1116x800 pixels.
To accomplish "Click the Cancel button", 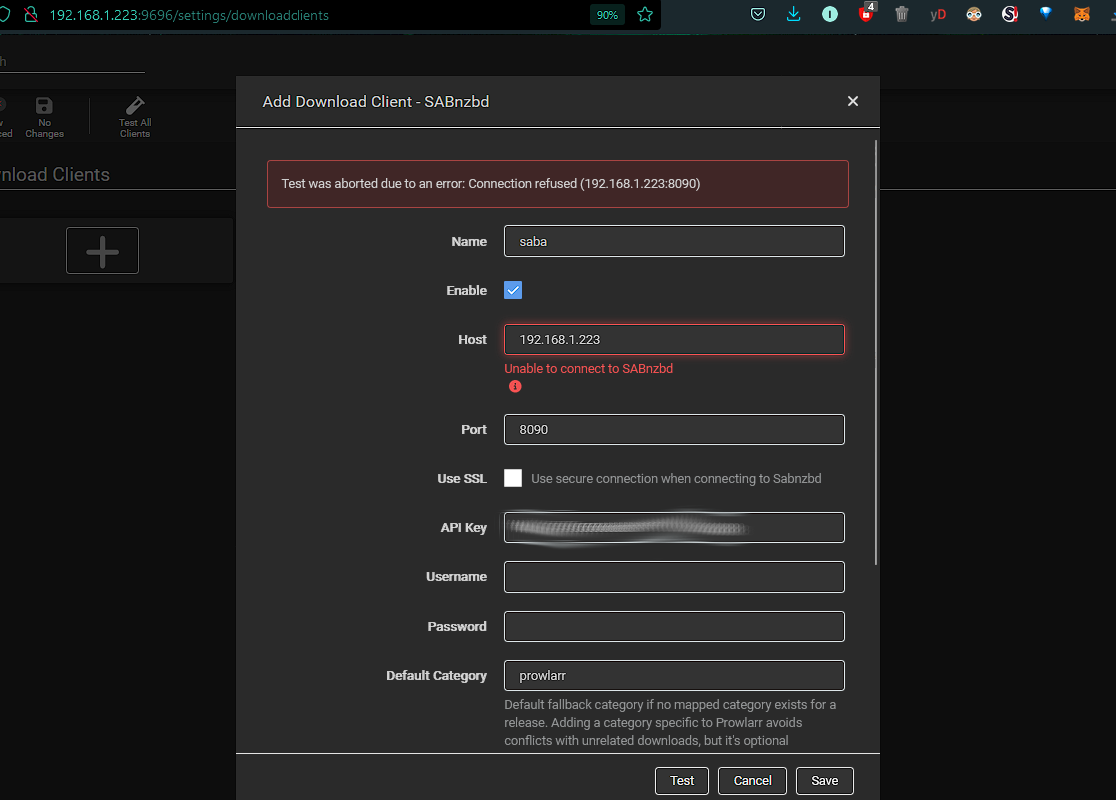I will pyautogui.click(x=752, y=781).
